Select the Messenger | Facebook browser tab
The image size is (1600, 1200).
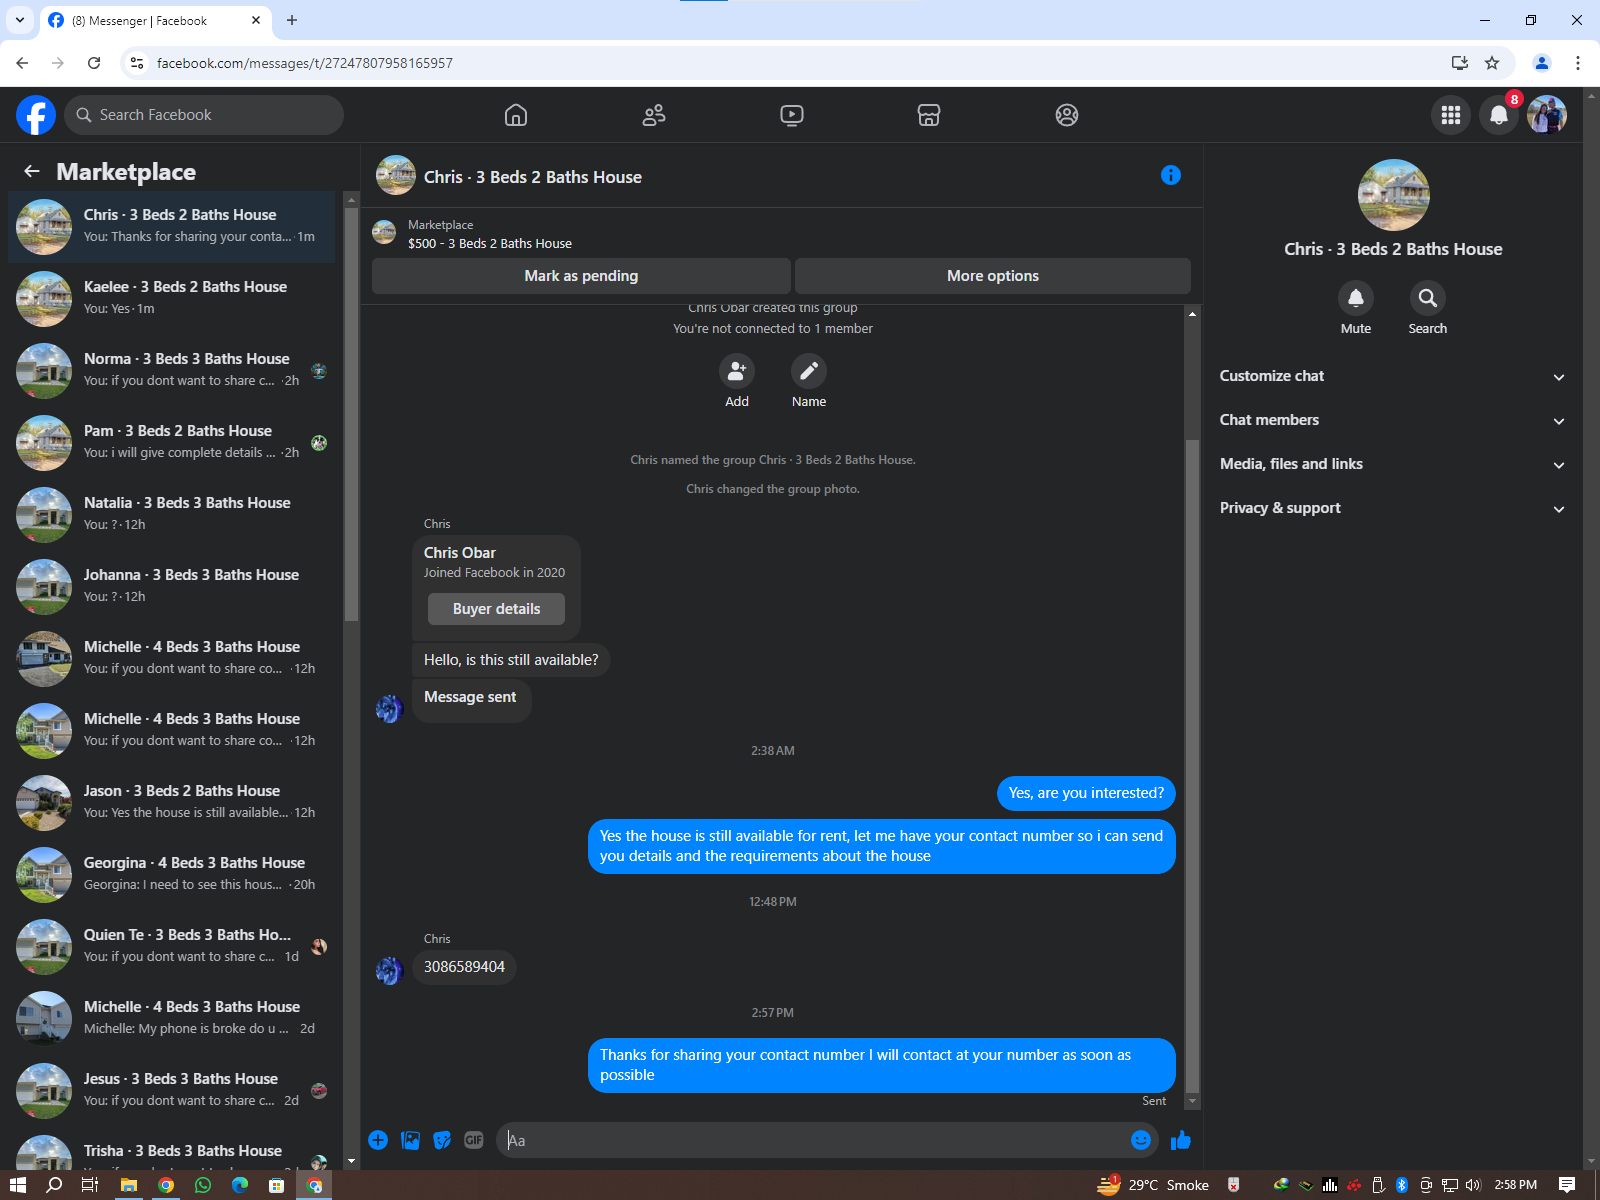click(155, 20)
